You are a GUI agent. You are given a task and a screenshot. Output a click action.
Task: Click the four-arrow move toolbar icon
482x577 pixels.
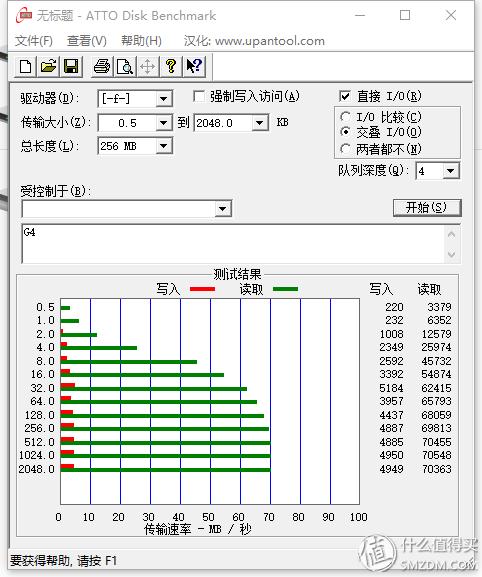[148, 67]
